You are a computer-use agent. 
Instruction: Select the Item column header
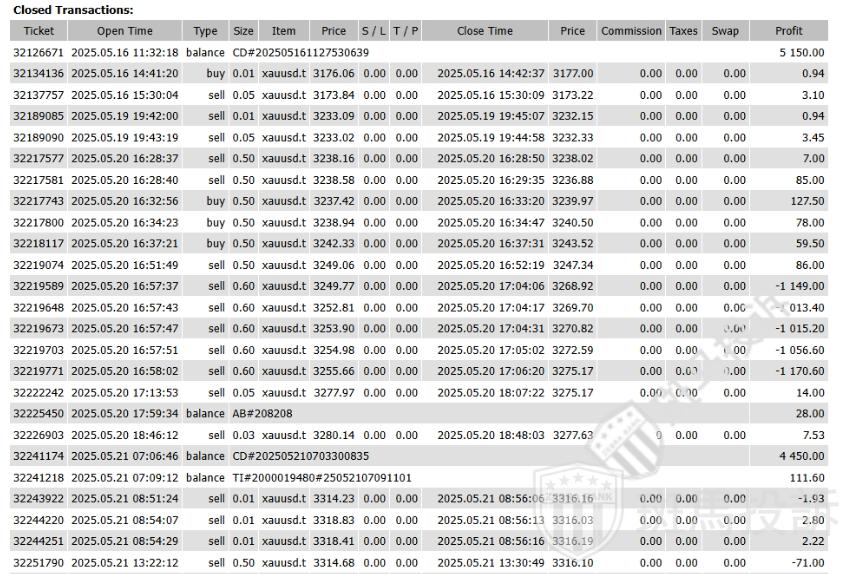click(x=283, y=31)
